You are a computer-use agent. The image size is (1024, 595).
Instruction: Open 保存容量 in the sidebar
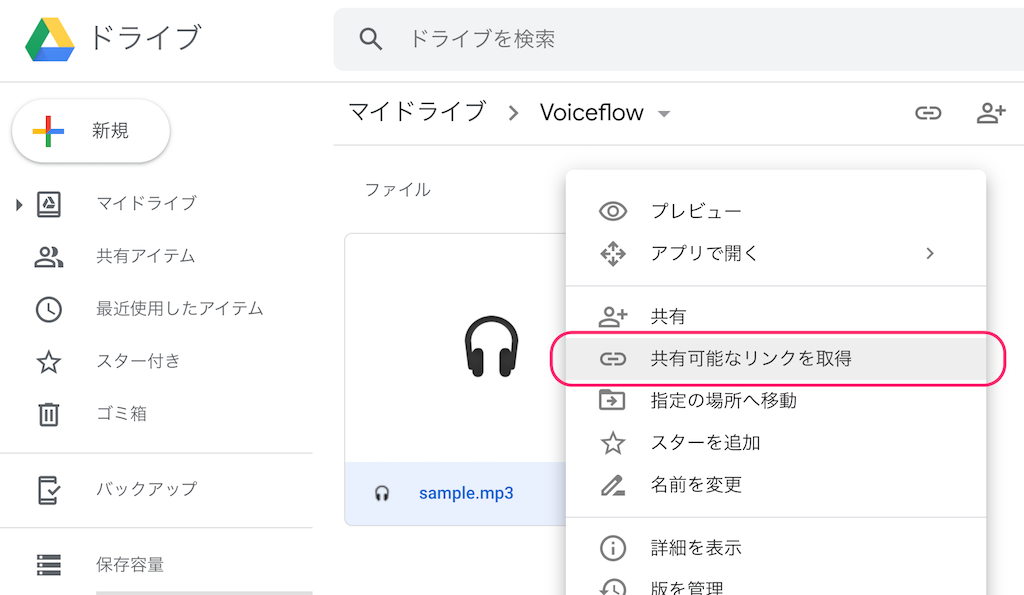pyautogui.click(x=130, y=564)
